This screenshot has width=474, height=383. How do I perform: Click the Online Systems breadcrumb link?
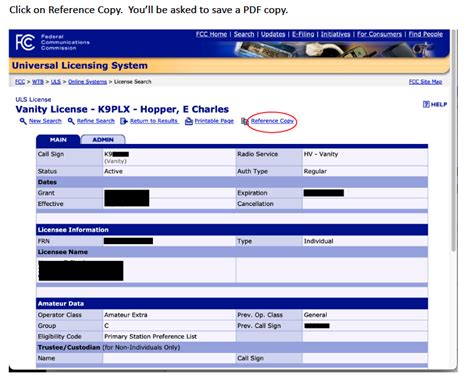[87, 82]
